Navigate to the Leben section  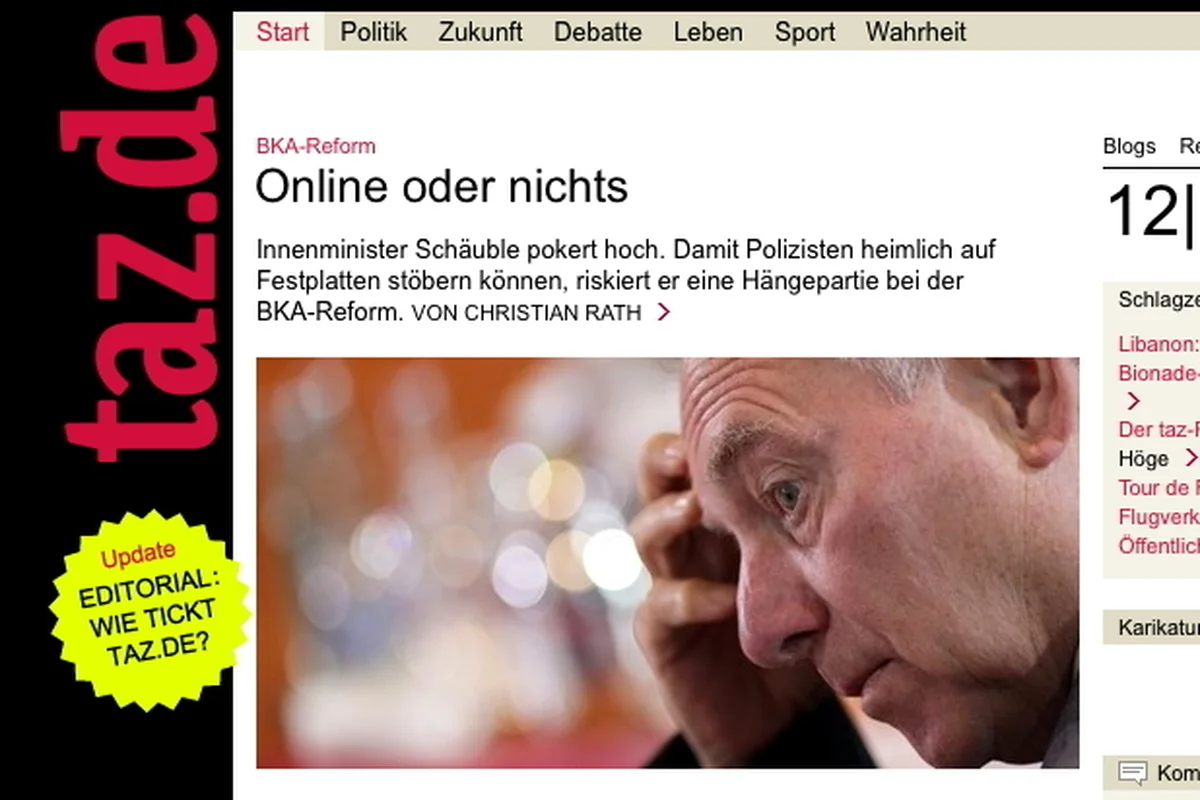[x=708, y=32]
